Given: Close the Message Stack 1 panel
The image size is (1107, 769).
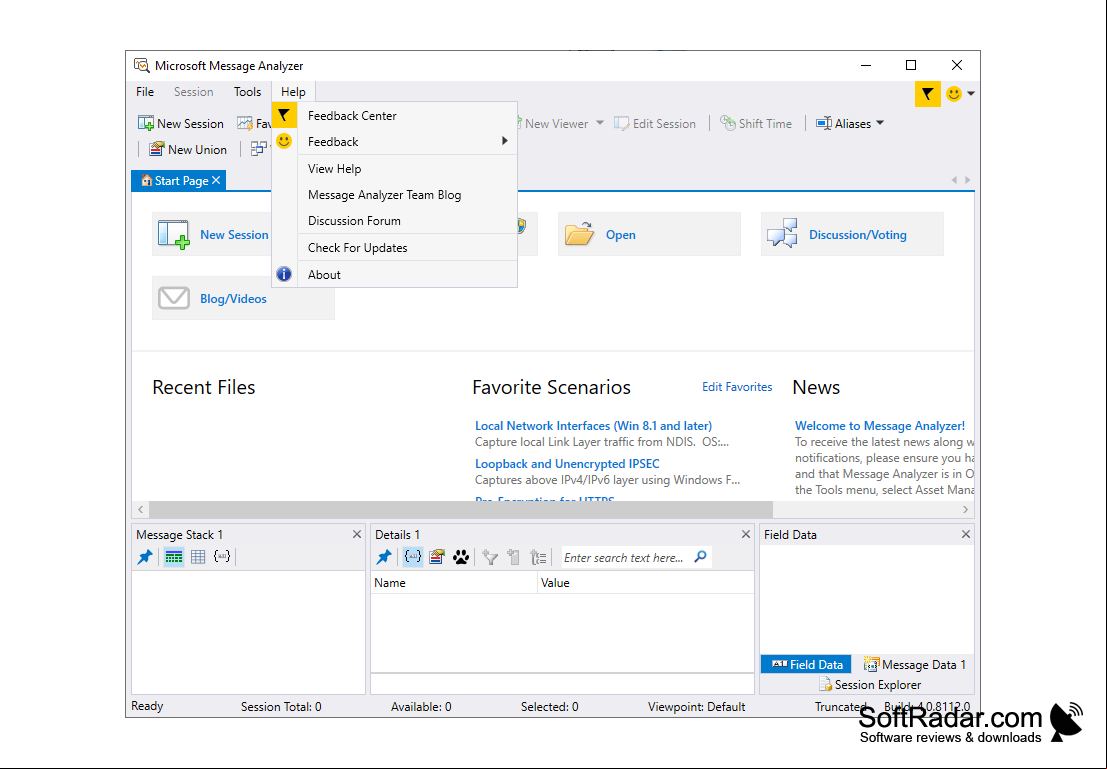Looking at the screenshot, I should point(357,535).
